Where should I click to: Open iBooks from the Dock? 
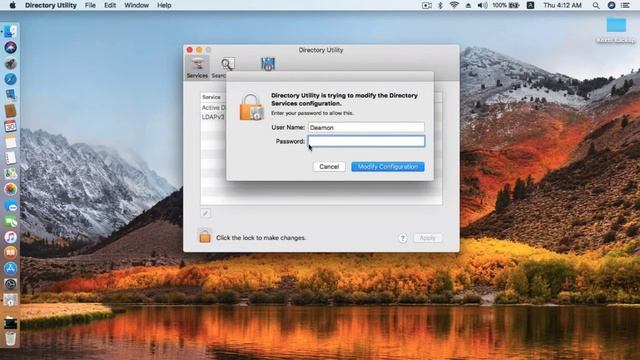tap(11, 253)
